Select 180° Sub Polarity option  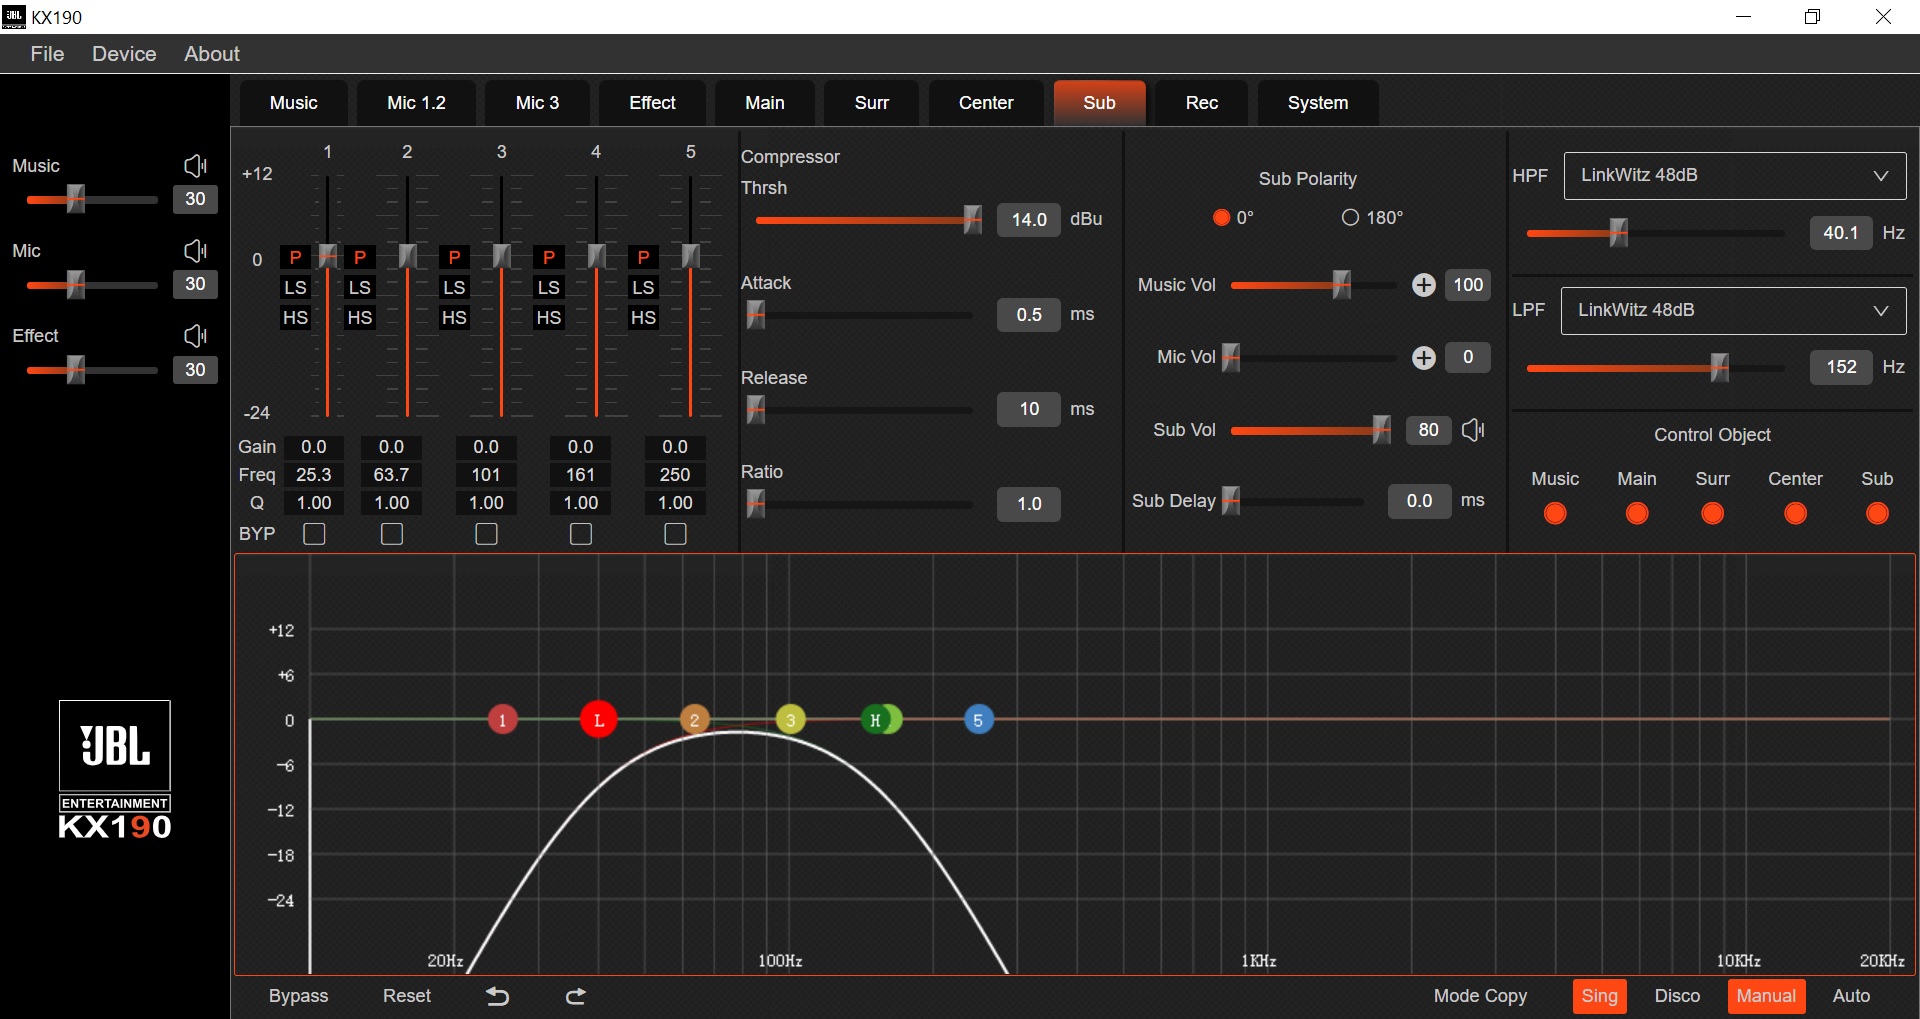click(1351, 218)
